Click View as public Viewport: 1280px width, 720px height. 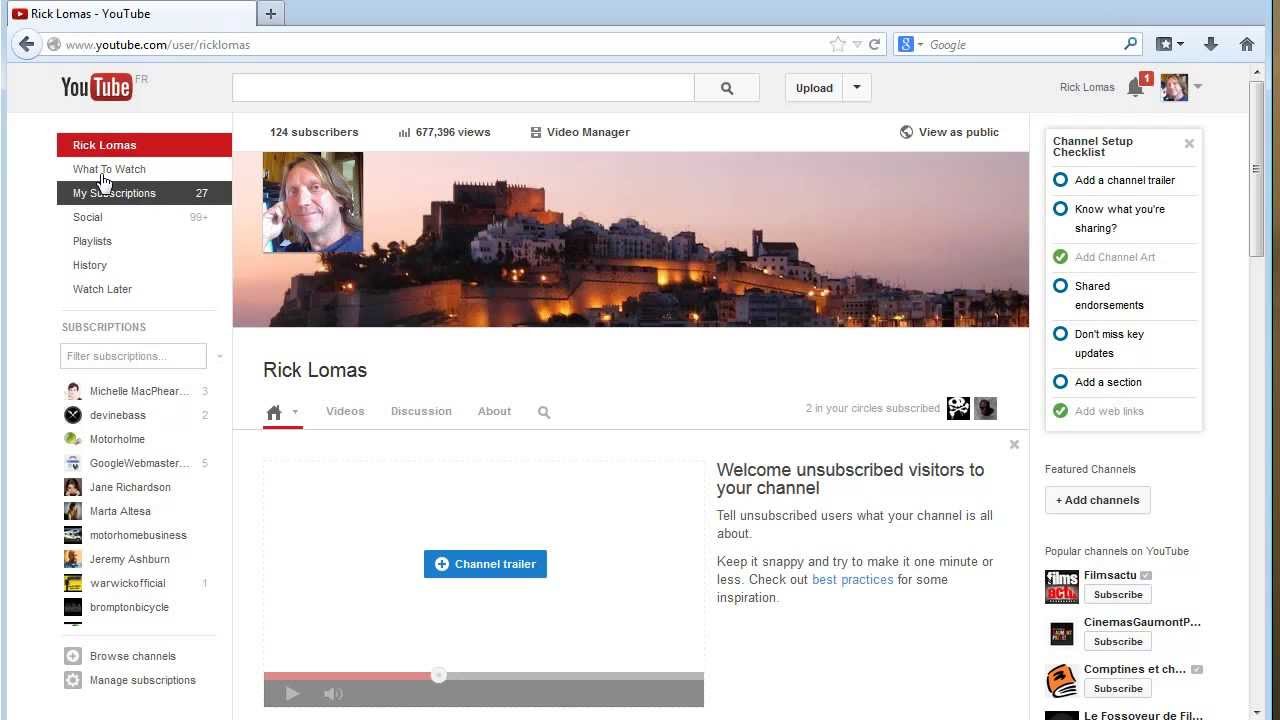(950, 132)
